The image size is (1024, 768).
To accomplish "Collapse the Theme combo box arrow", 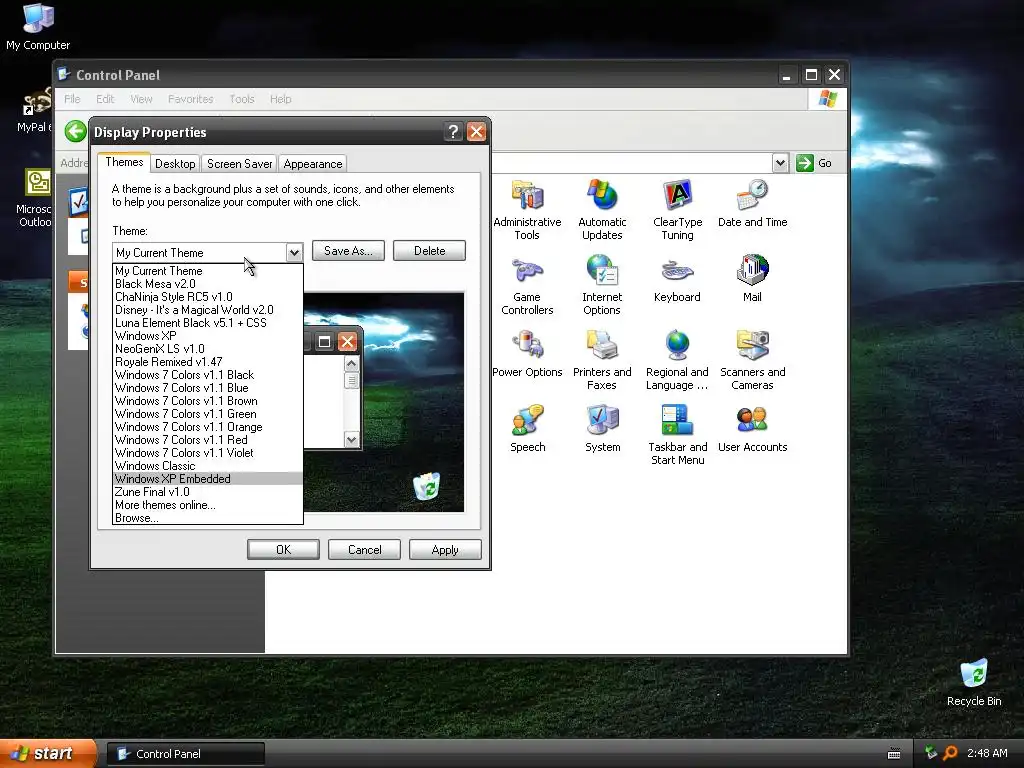I will click(x=294, y=252).
